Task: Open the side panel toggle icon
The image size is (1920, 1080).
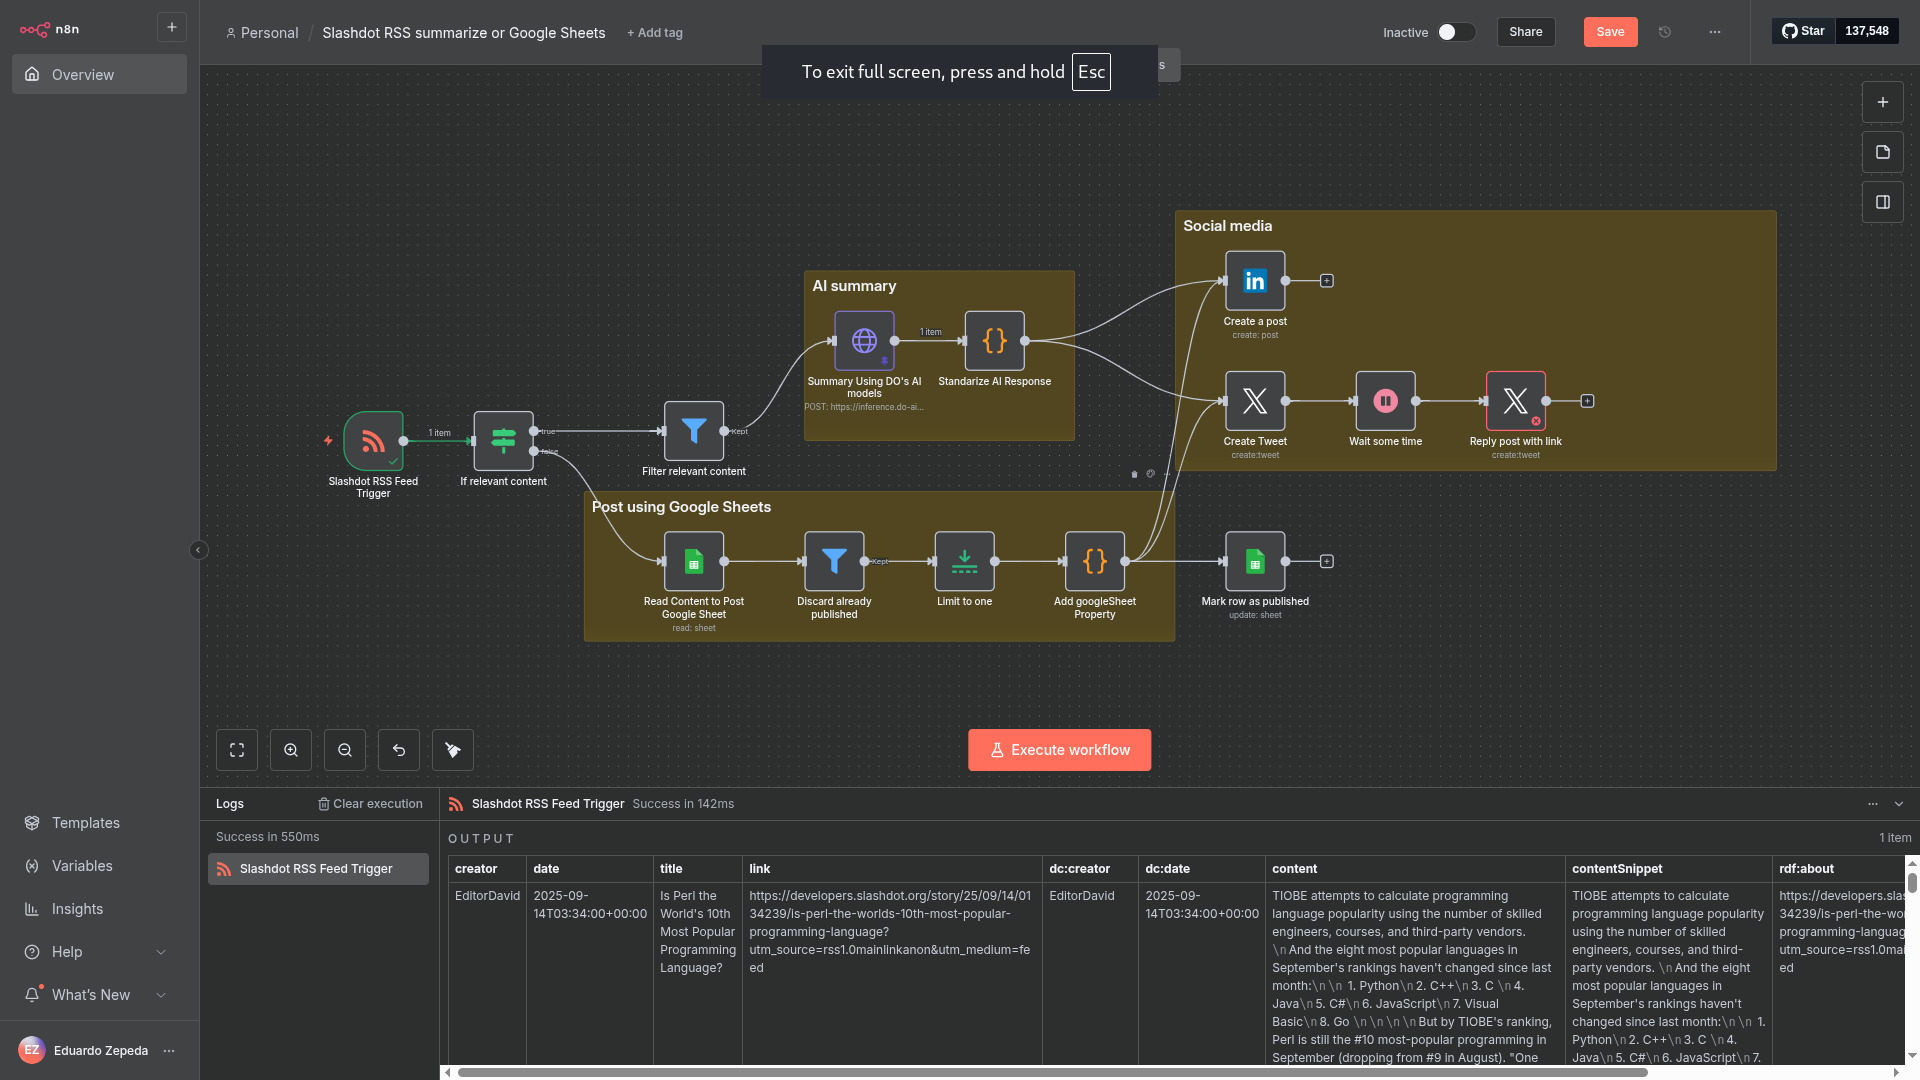Action: coord(1882,202)
